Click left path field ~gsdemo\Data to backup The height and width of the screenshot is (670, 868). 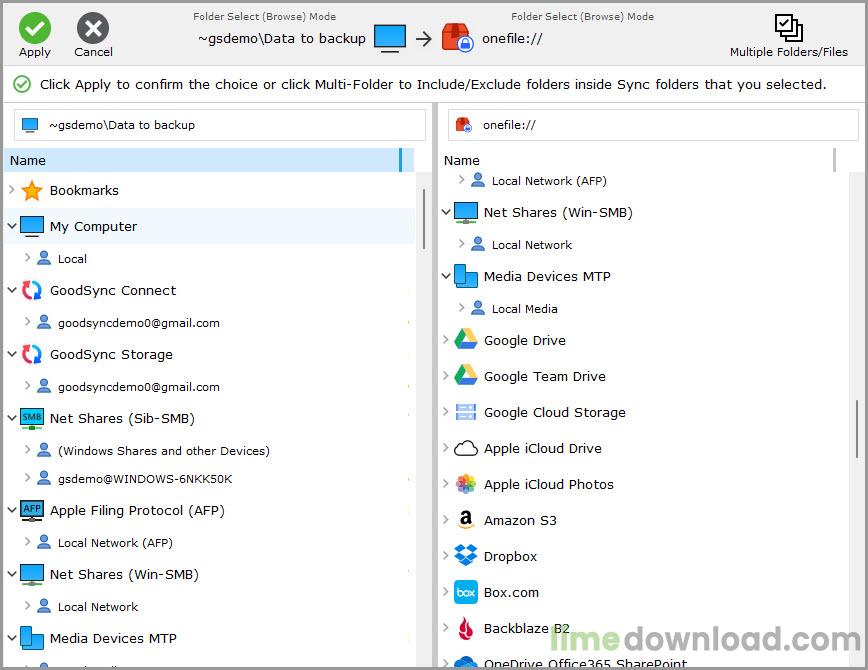coord(220,125)
